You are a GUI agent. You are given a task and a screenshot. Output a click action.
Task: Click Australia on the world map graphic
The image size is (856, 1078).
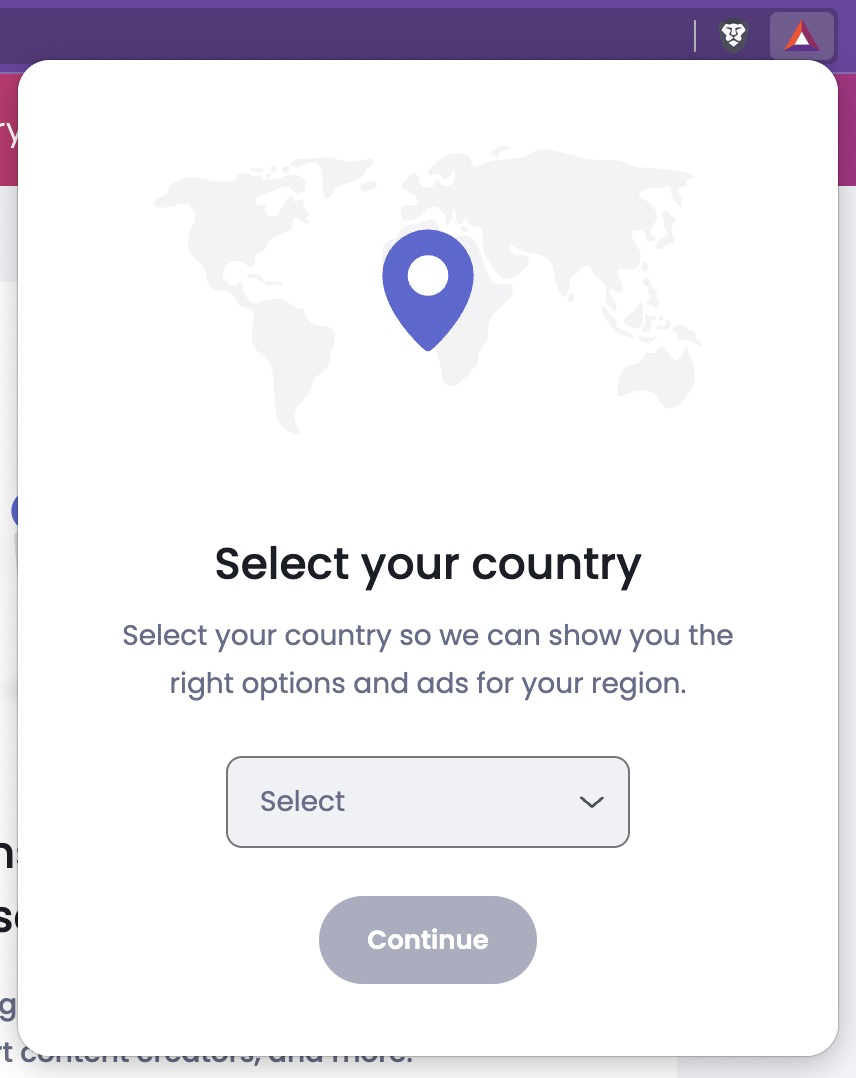click(x=657, y=377)
